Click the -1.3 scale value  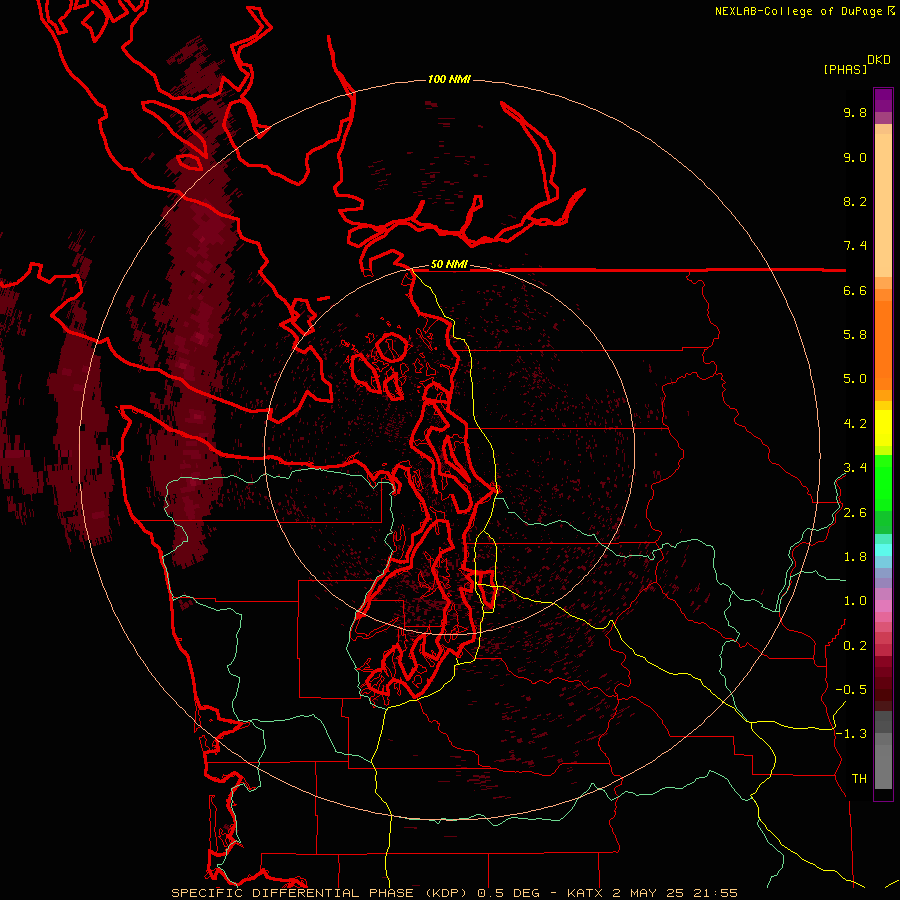coord(851,734)
